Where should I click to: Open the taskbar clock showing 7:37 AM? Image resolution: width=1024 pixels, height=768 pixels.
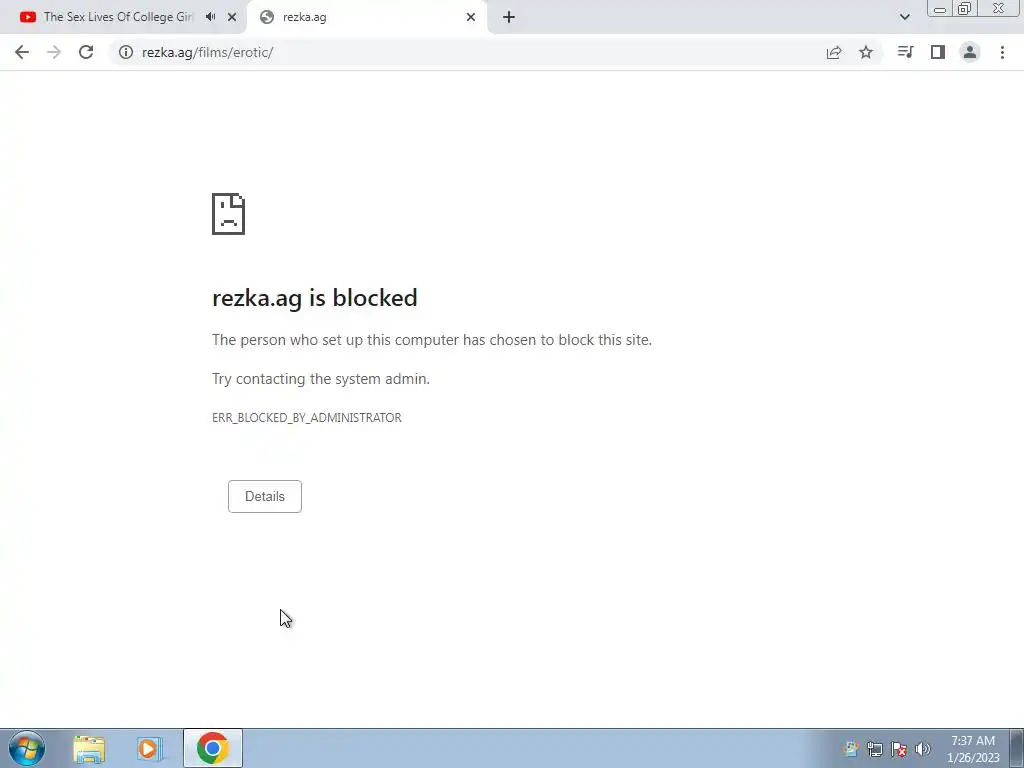click(x=973, y=749)
